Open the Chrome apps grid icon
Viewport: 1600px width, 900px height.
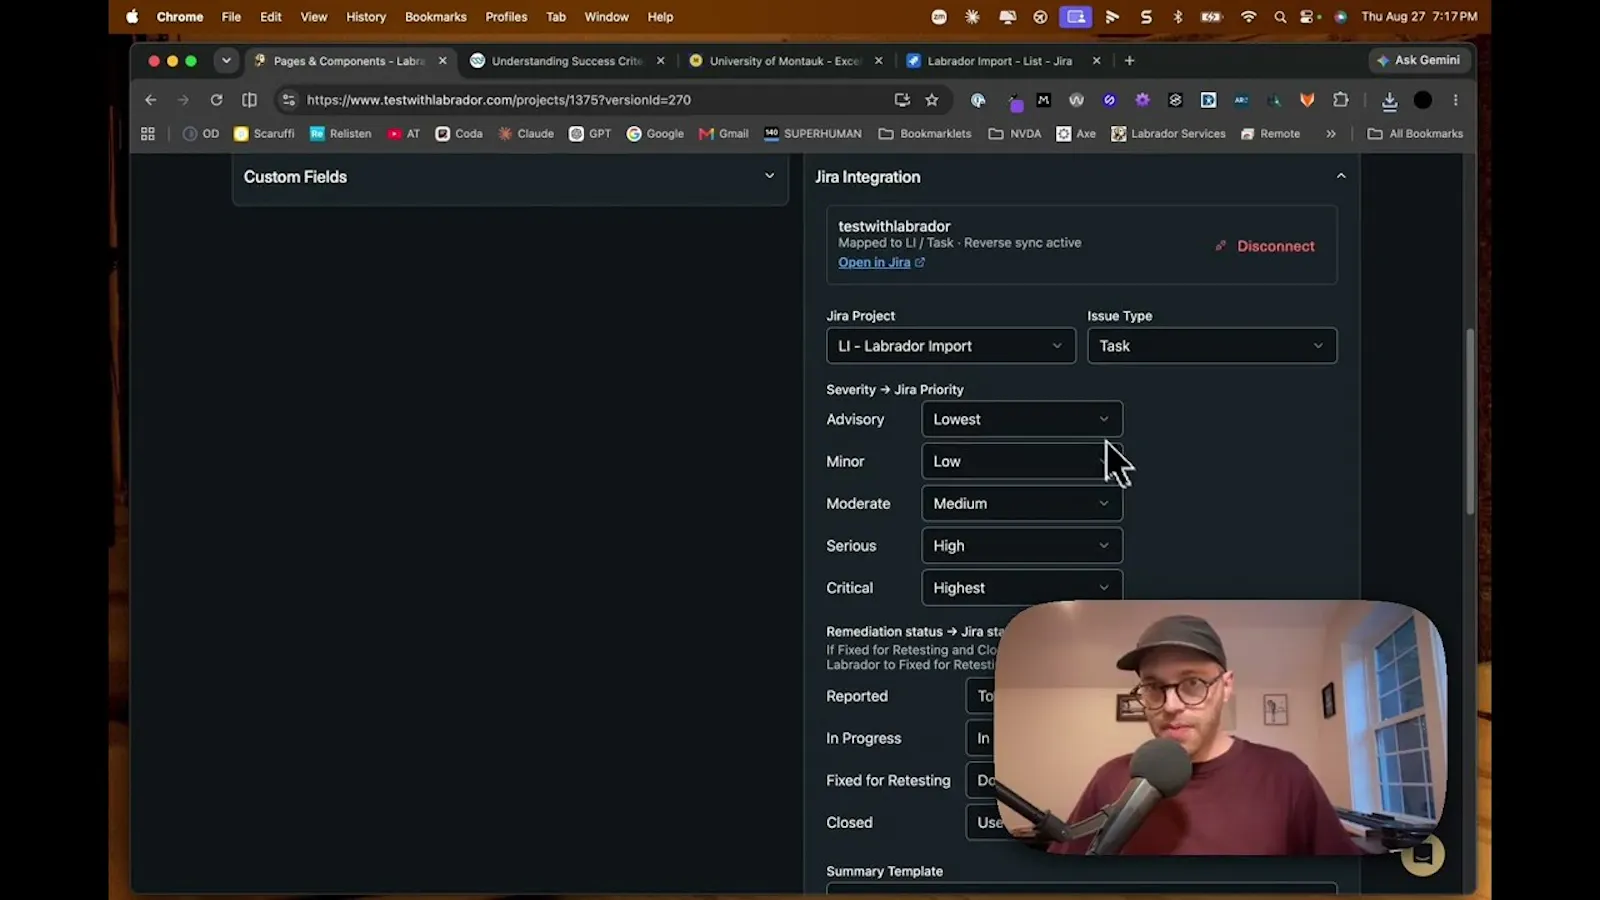148,133
